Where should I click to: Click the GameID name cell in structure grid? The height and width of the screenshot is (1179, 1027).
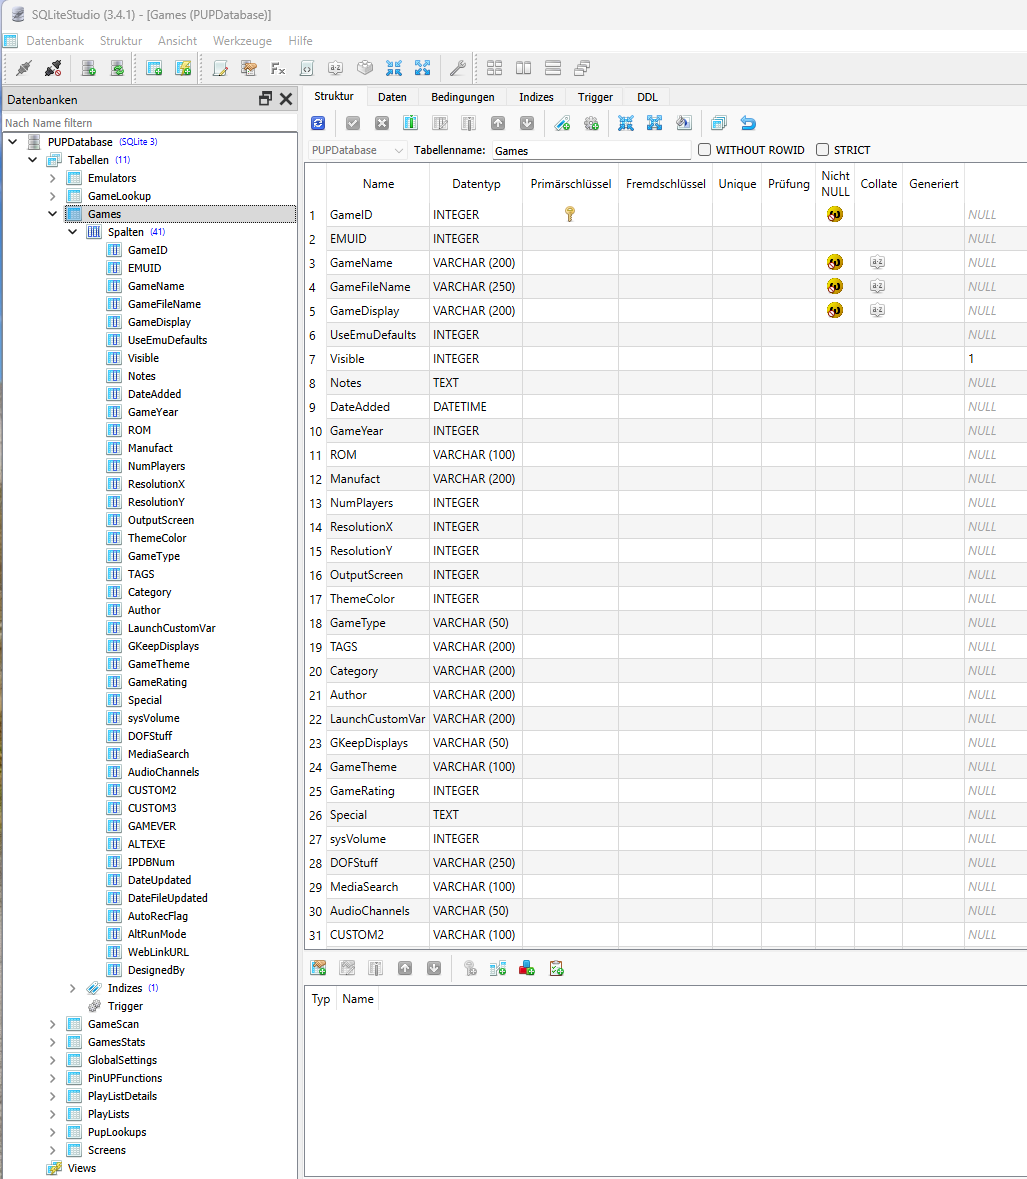pyautogui.click(x=377, y=214)
